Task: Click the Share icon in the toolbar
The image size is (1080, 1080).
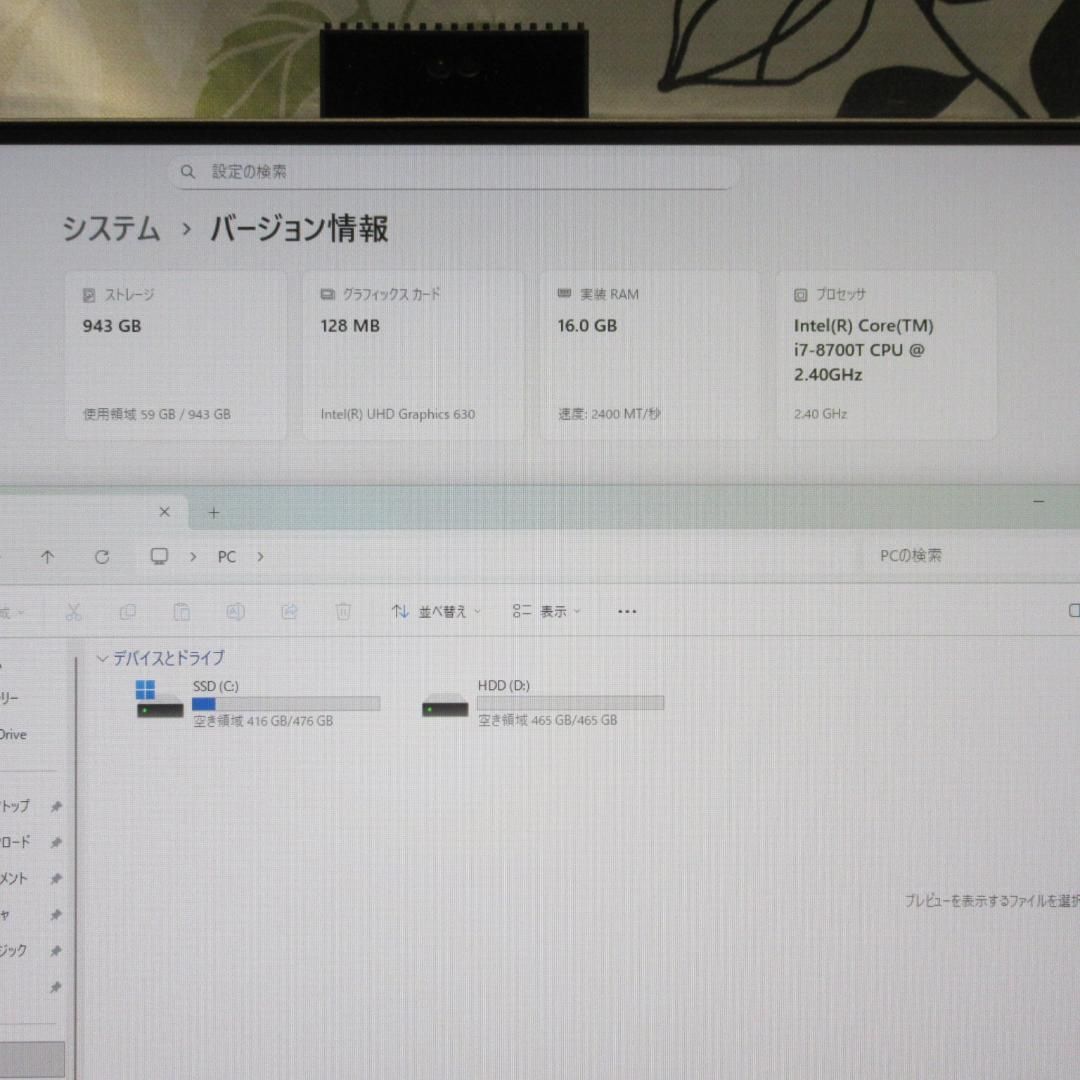Action: [x=289, y=611]
